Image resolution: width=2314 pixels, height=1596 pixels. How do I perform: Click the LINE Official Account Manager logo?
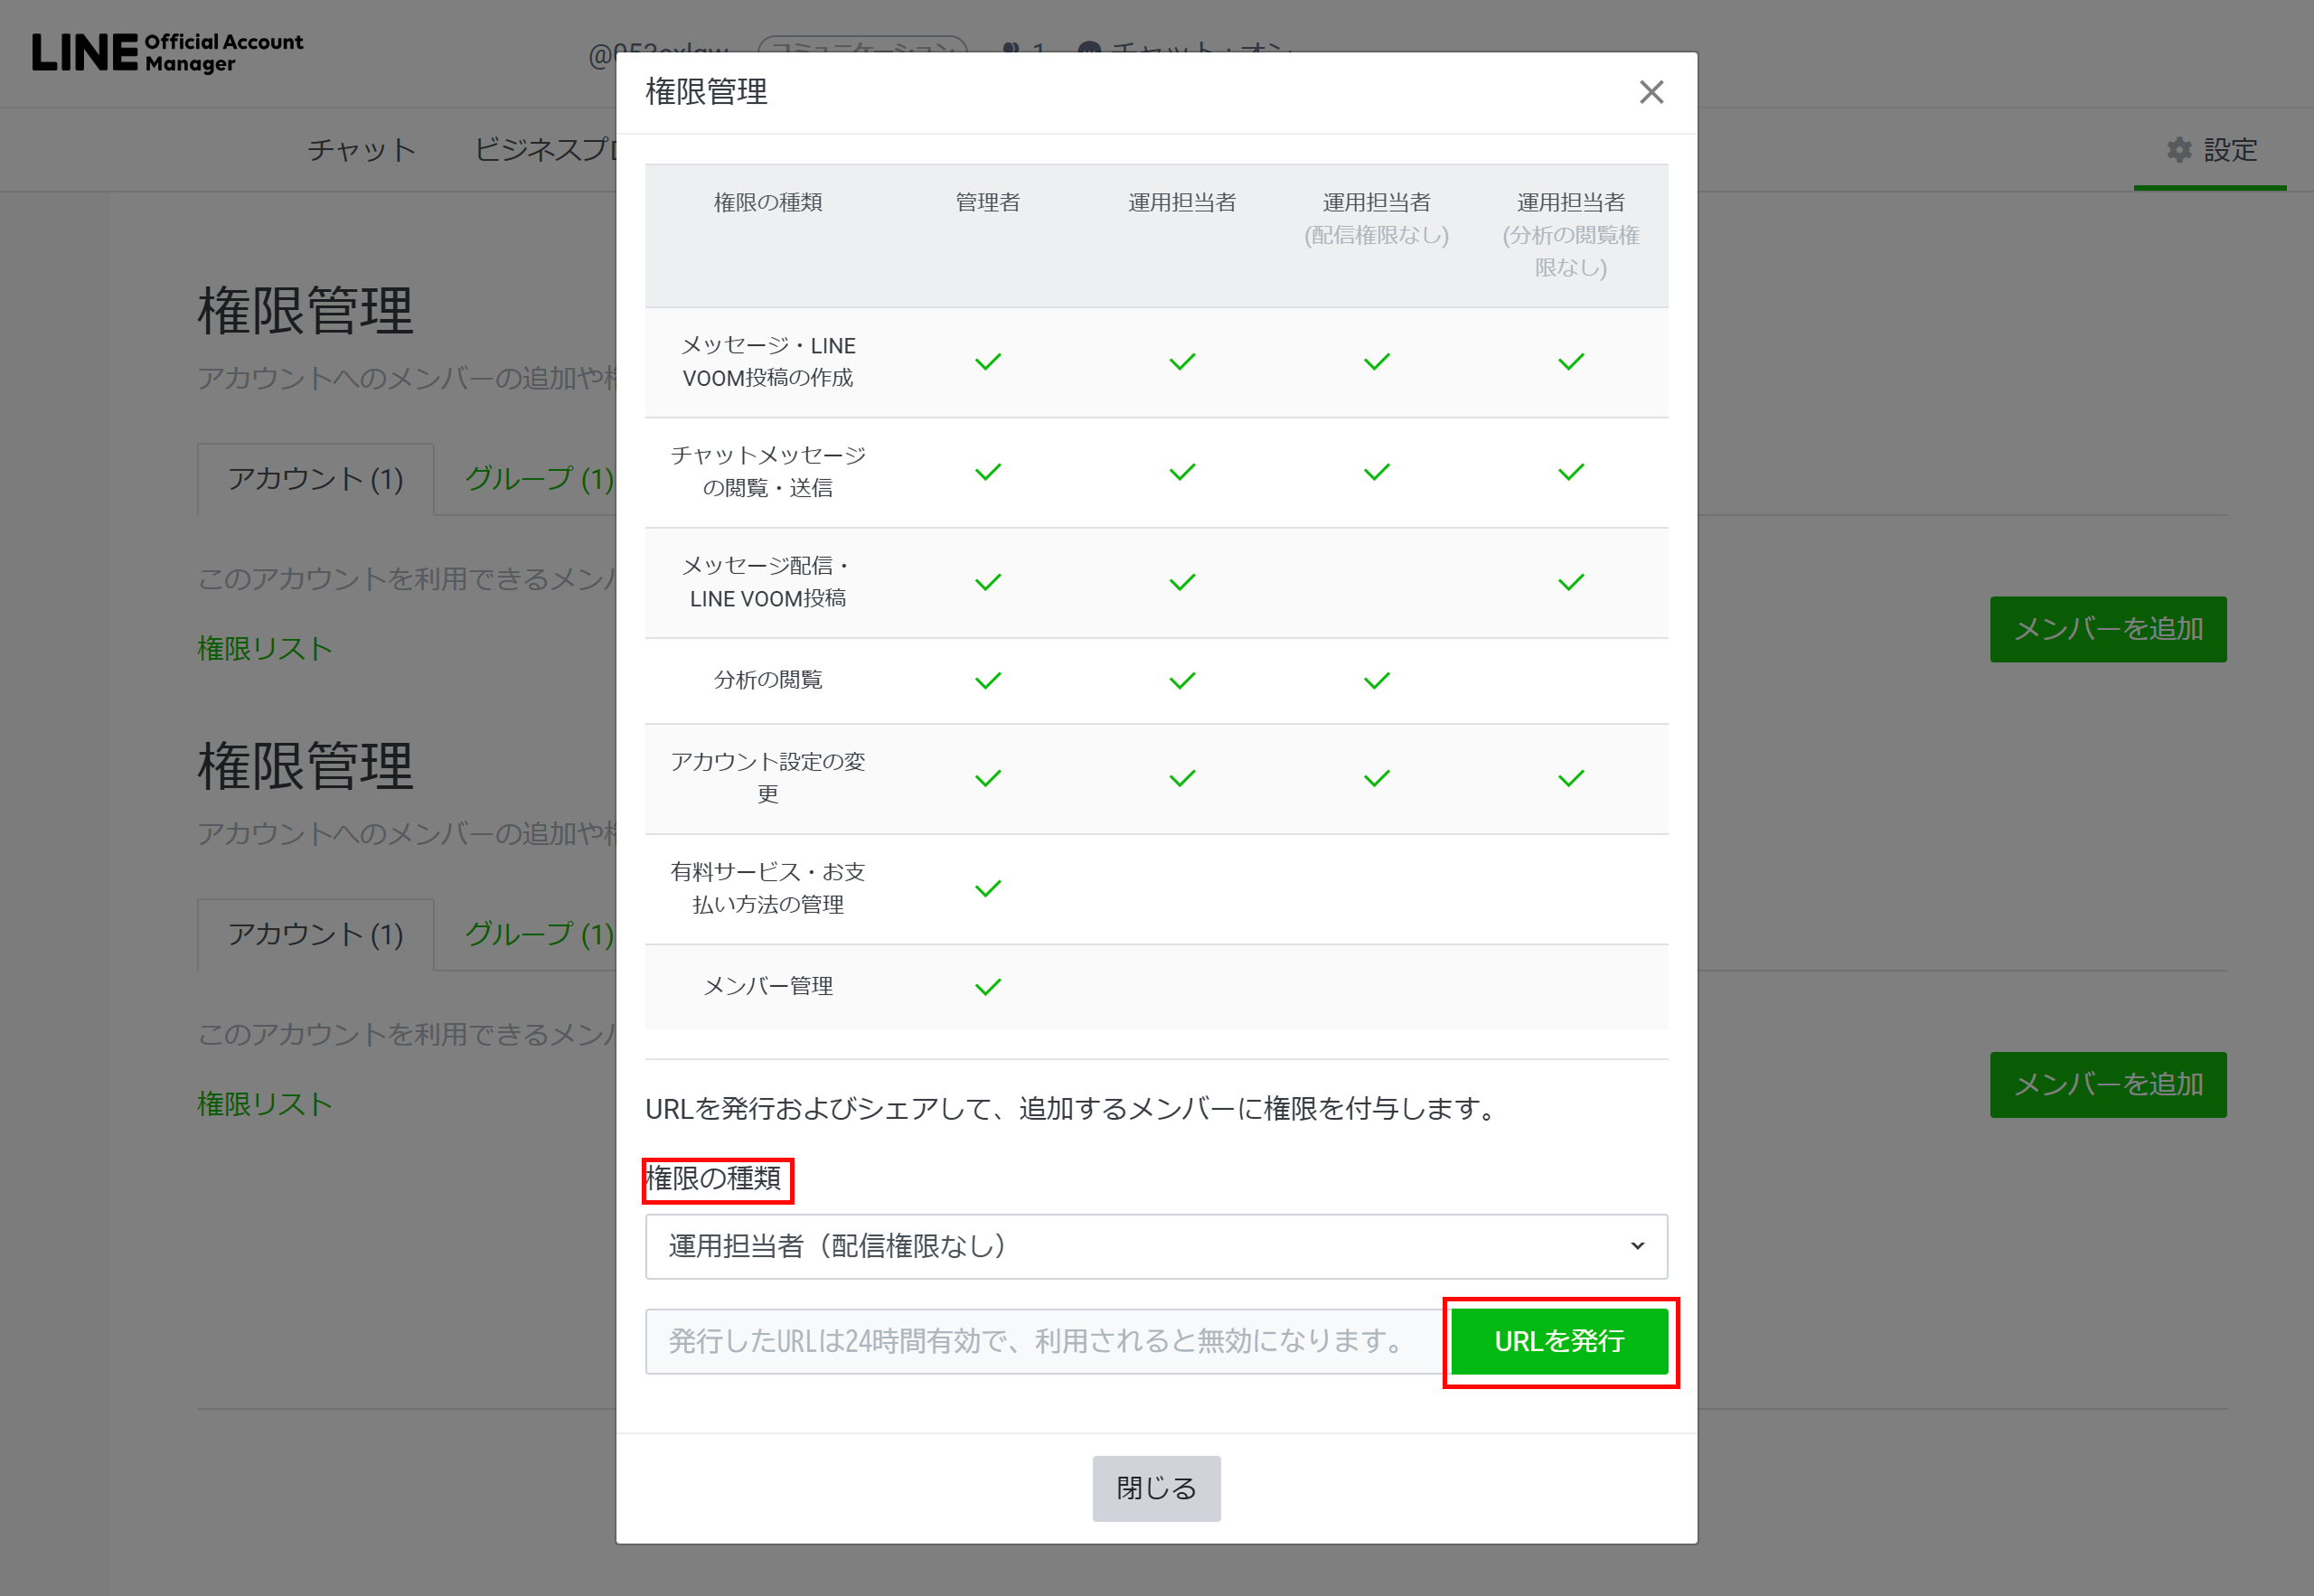coord(168,52)
